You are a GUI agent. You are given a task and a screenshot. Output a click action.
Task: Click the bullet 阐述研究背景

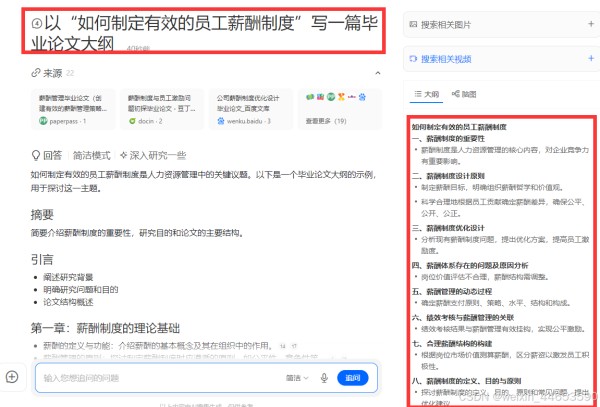(68, 277)
